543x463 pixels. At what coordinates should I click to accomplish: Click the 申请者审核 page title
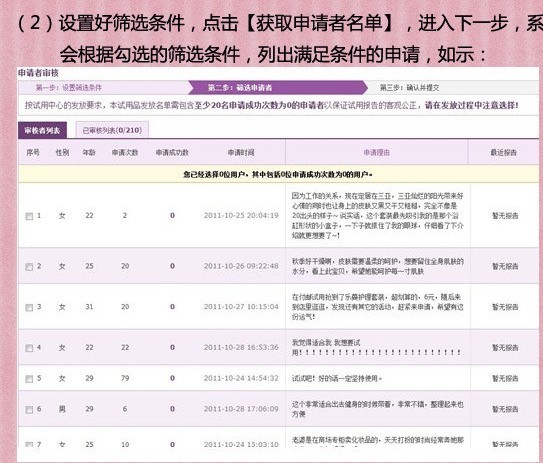pyautogui.click(x=38, y=73)
